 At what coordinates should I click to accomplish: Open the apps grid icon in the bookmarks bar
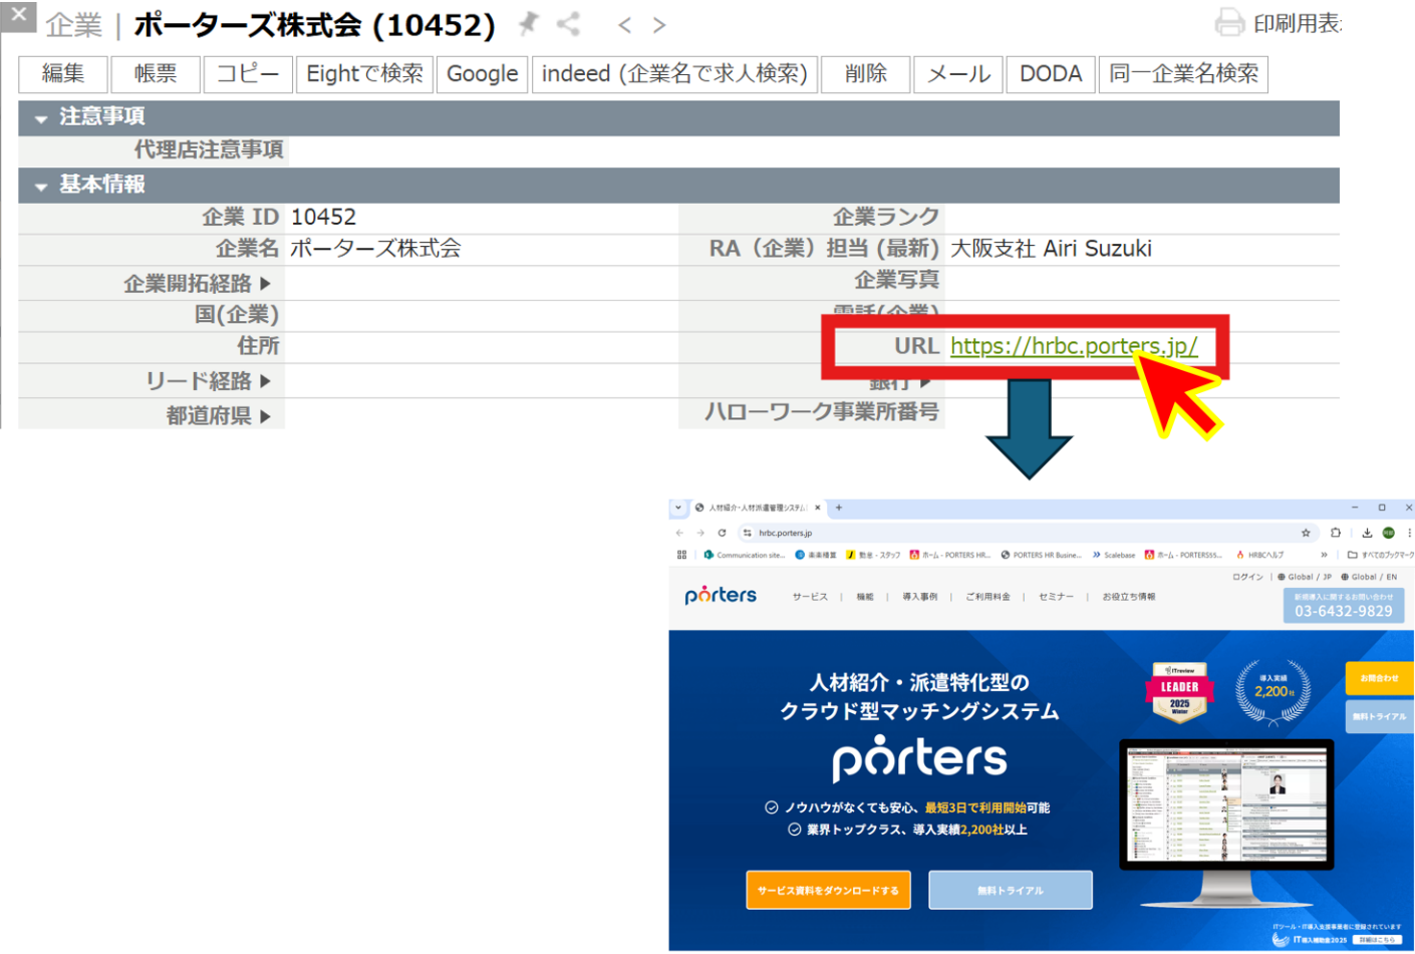[x=682, y=555]
